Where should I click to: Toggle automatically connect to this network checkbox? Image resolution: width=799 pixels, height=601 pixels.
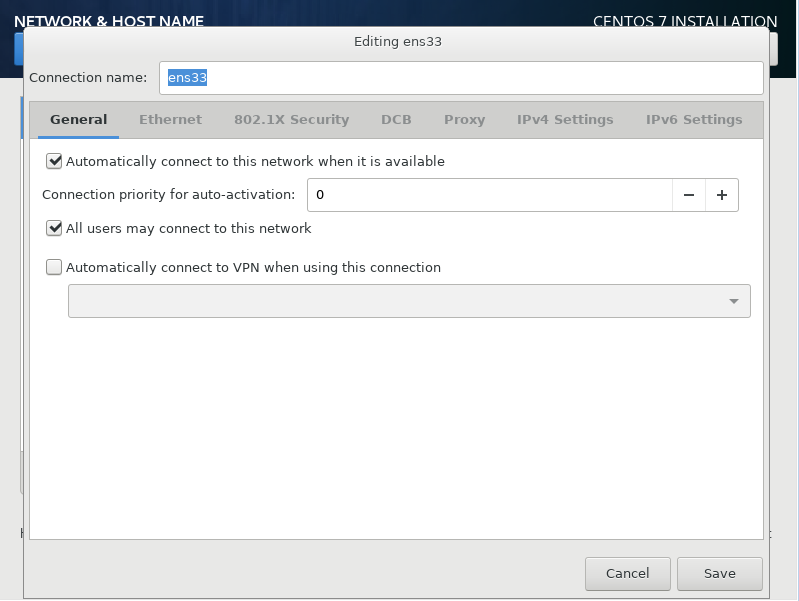(x=54, y=161)
